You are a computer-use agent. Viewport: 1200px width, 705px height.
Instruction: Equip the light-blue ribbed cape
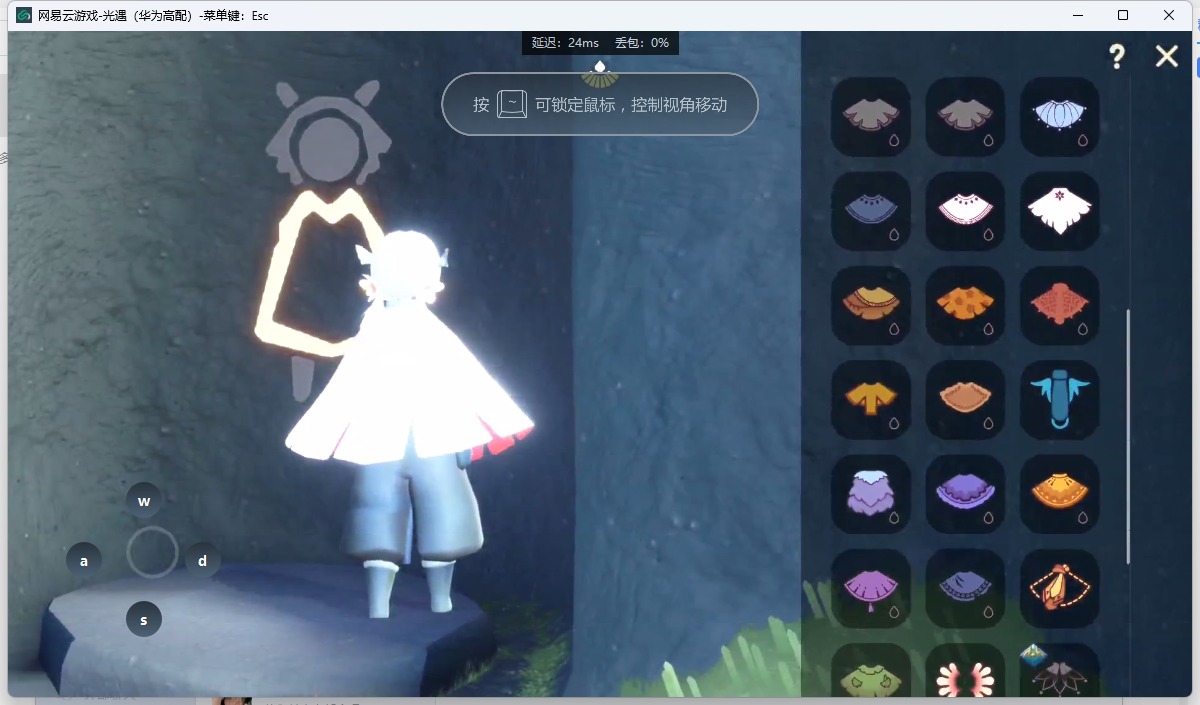[1059, 116]
